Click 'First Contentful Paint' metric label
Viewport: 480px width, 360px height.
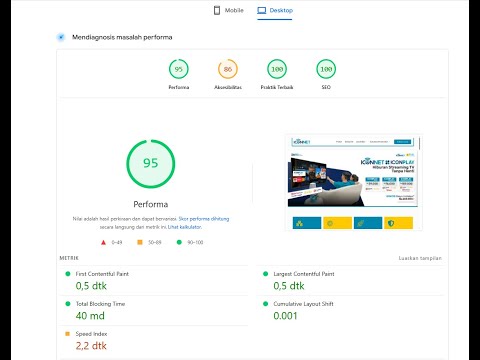(102, 274)
